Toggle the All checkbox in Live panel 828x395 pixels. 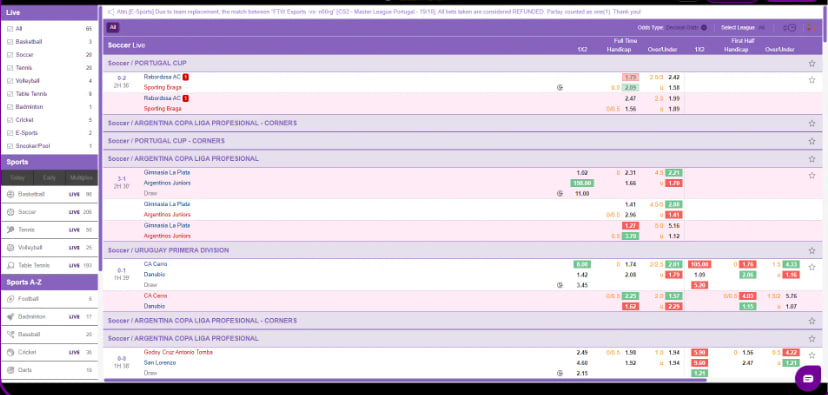10,29
